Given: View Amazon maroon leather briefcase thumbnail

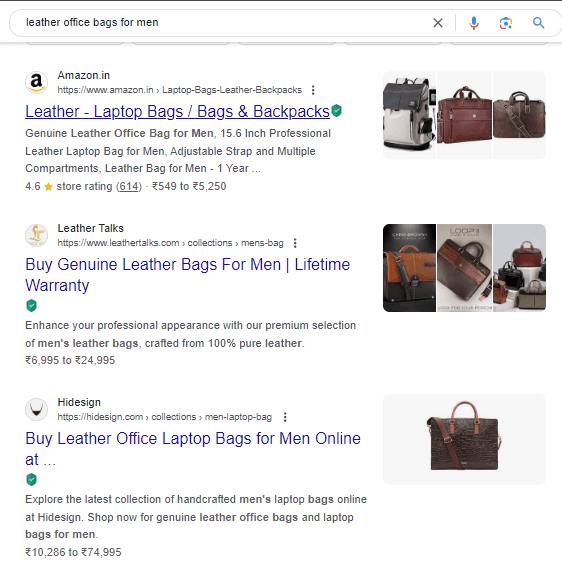Looking at the screenshot, I should pos(464,115).
